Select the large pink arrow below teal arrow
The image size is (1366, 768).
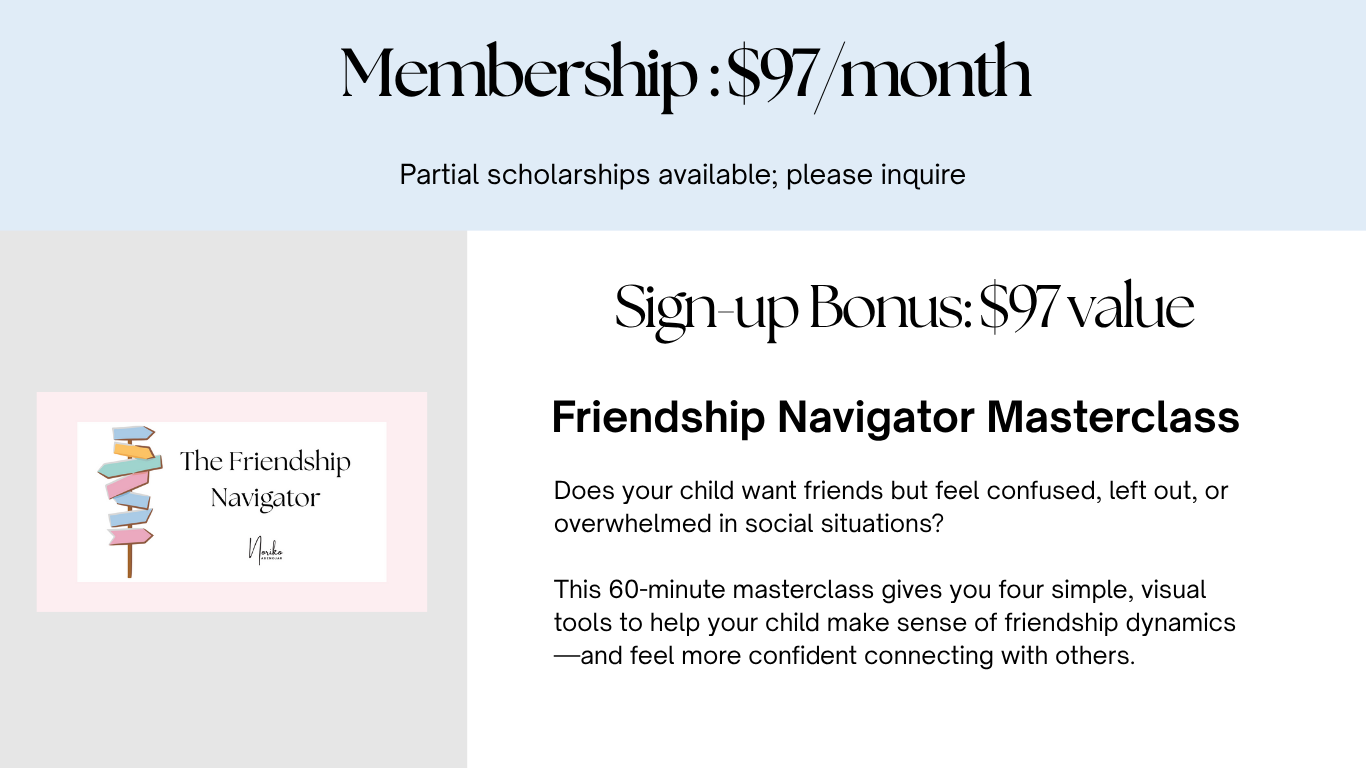click(128, 485)
